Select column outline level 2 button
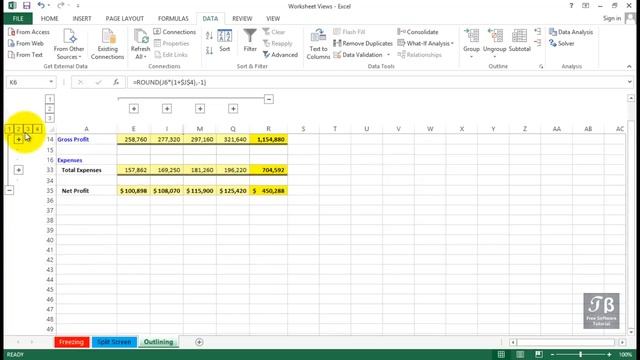Screen dimensions: 640x360 (x=49, y=109)
